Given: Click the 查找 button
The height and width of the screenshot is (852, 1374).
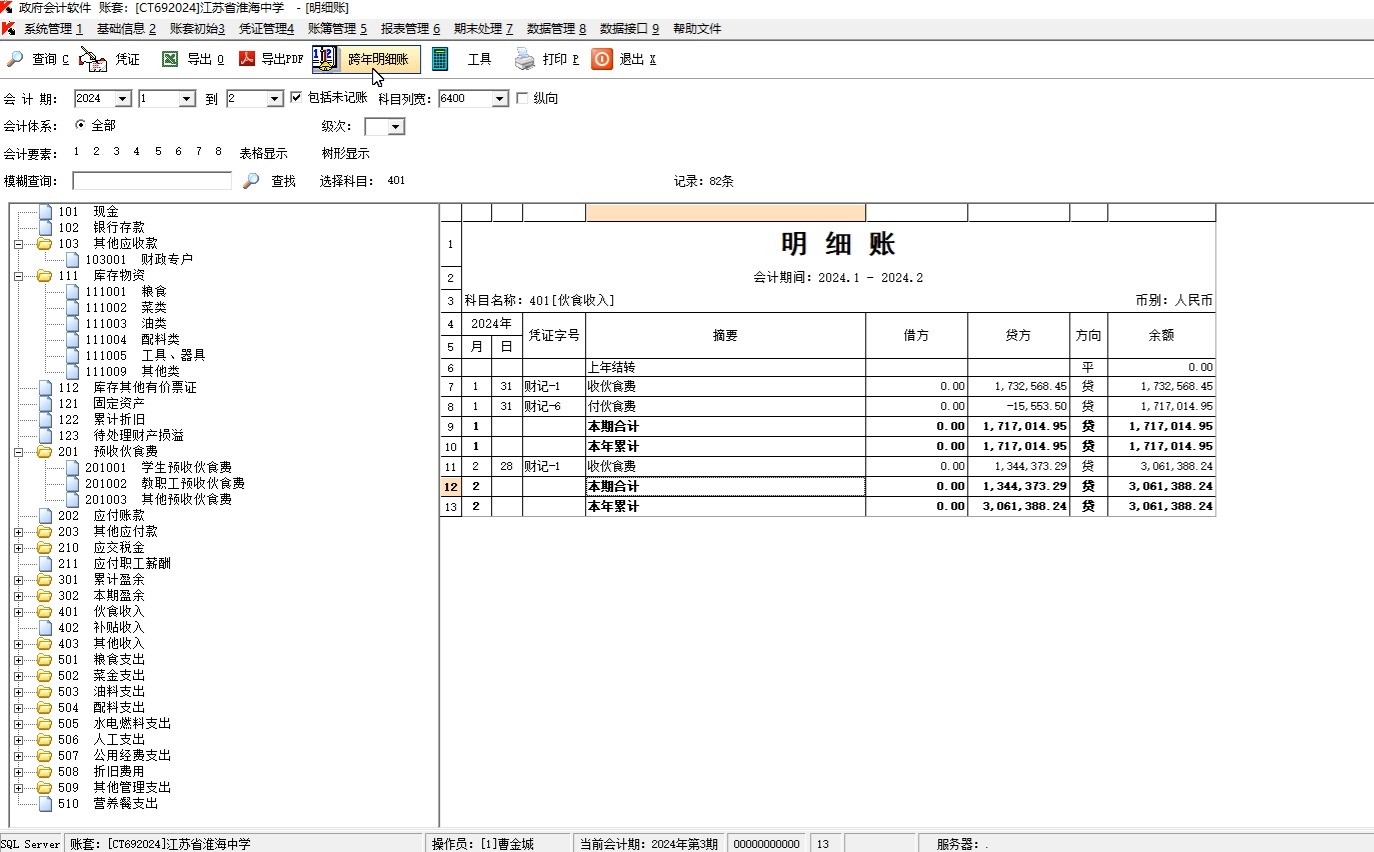Looking at the screenshot, I should pyautogui.click(x=284, y=182).
